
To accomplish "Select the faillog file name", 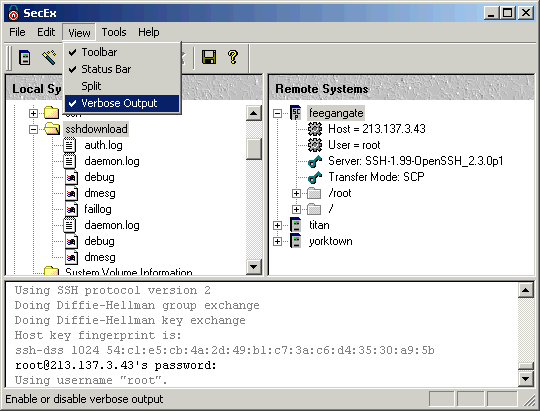I will coord(98,209).
